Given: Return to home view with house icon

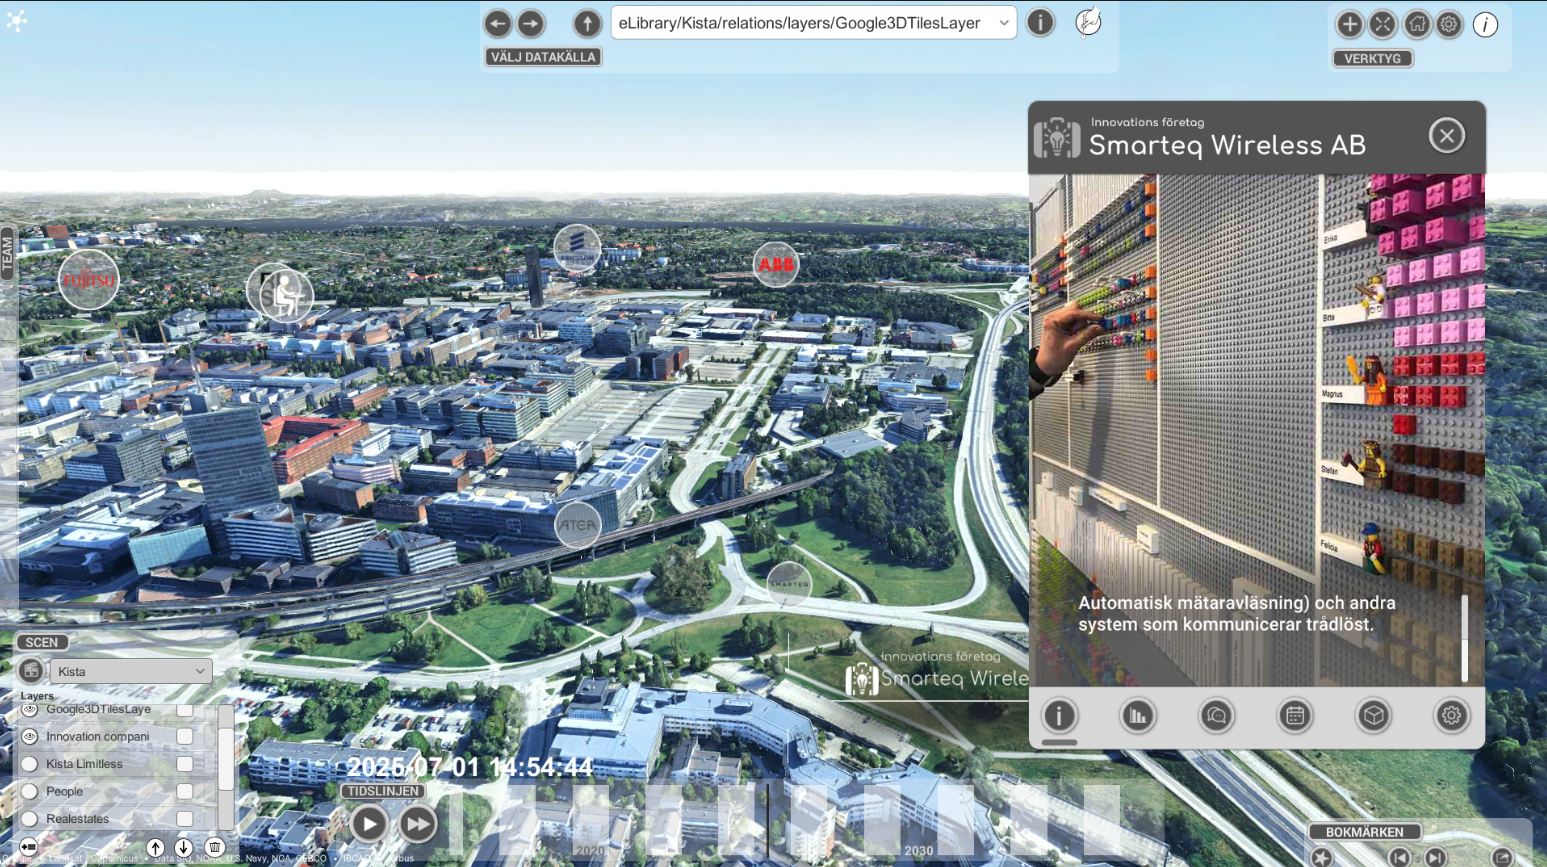Looking at the screenshot, I should point(1416,24).
